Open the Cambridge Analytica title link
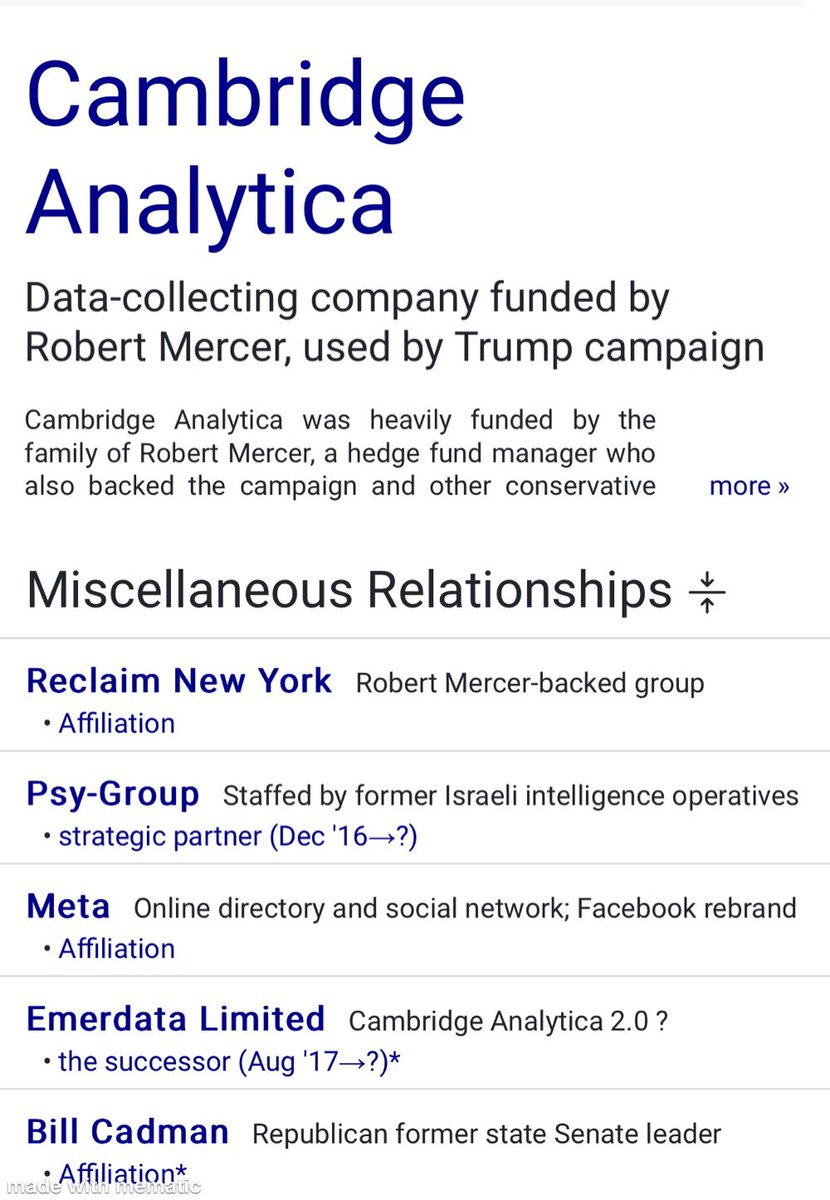This screenshot has height=1200, width=830. pyautogui.click(x=245, y=148)
